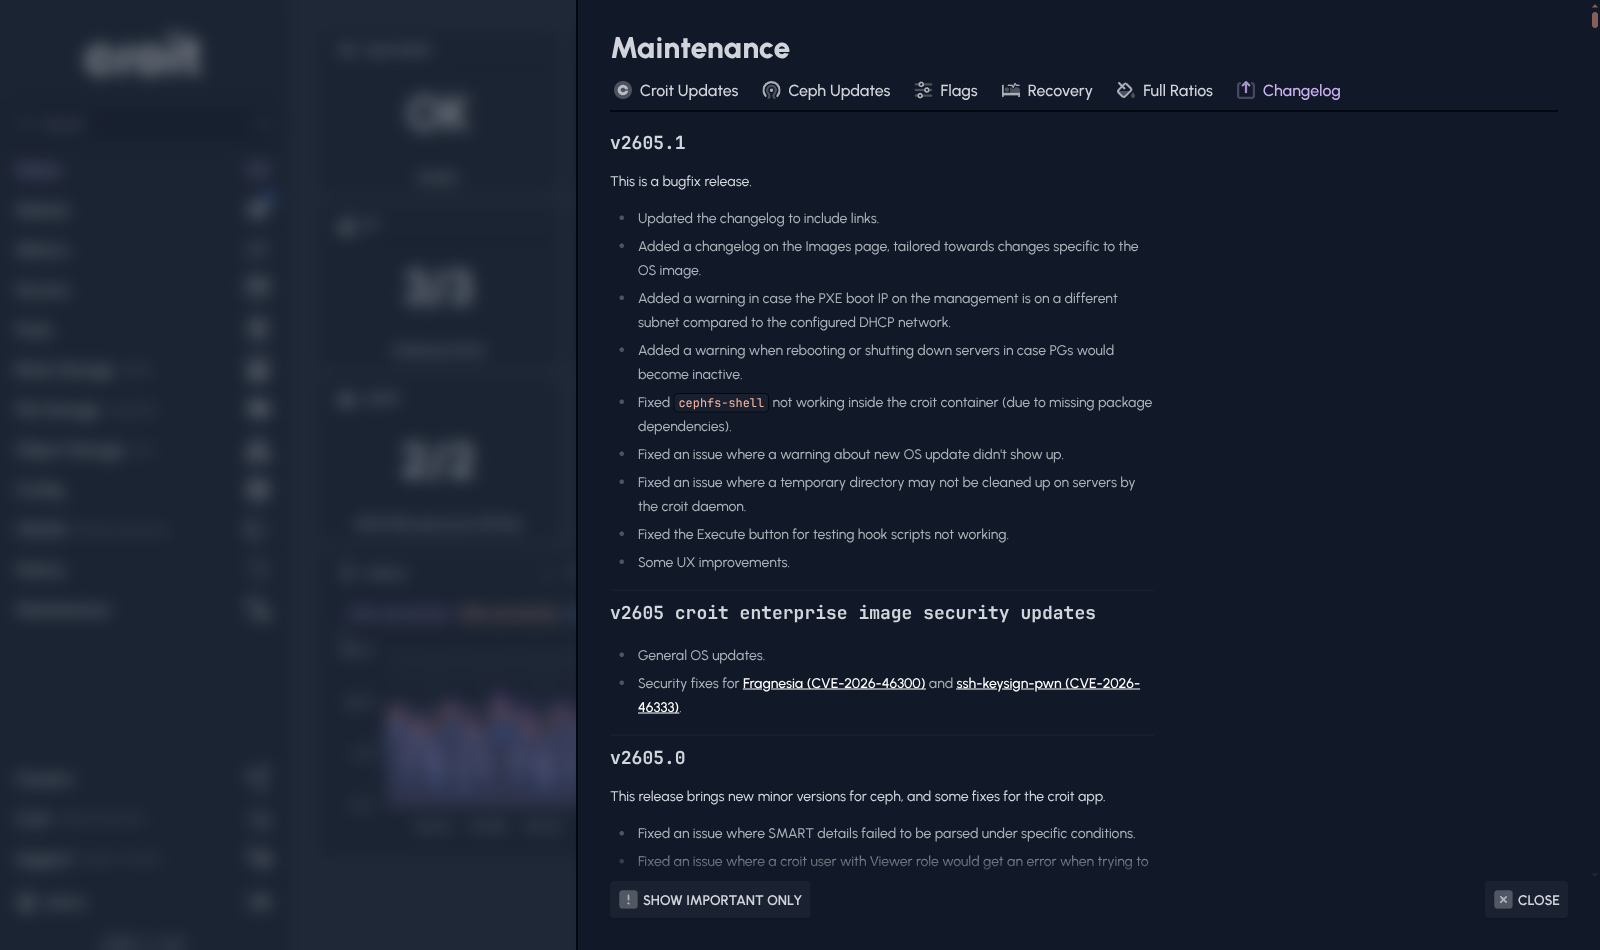Click the Execute button hook scripts fix item
Screen dimensions: 1600x950
823,534
